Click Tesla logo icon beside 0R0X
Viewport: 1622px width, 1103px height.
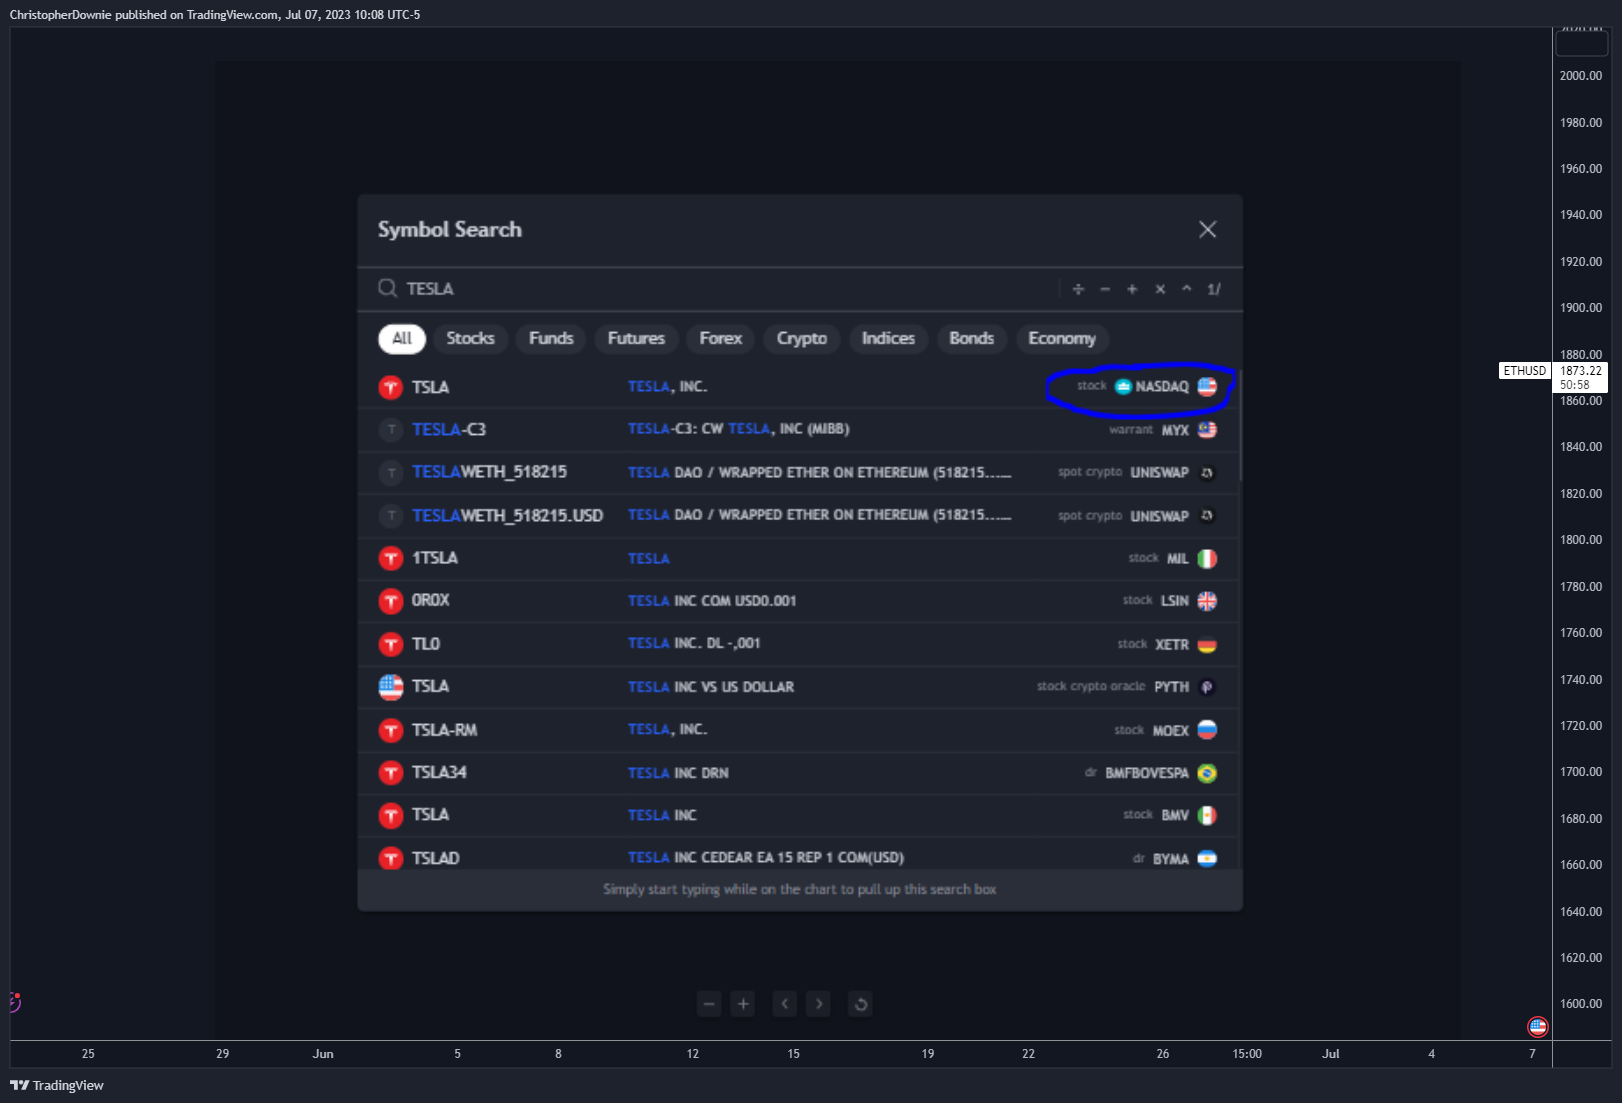[390, 601]
